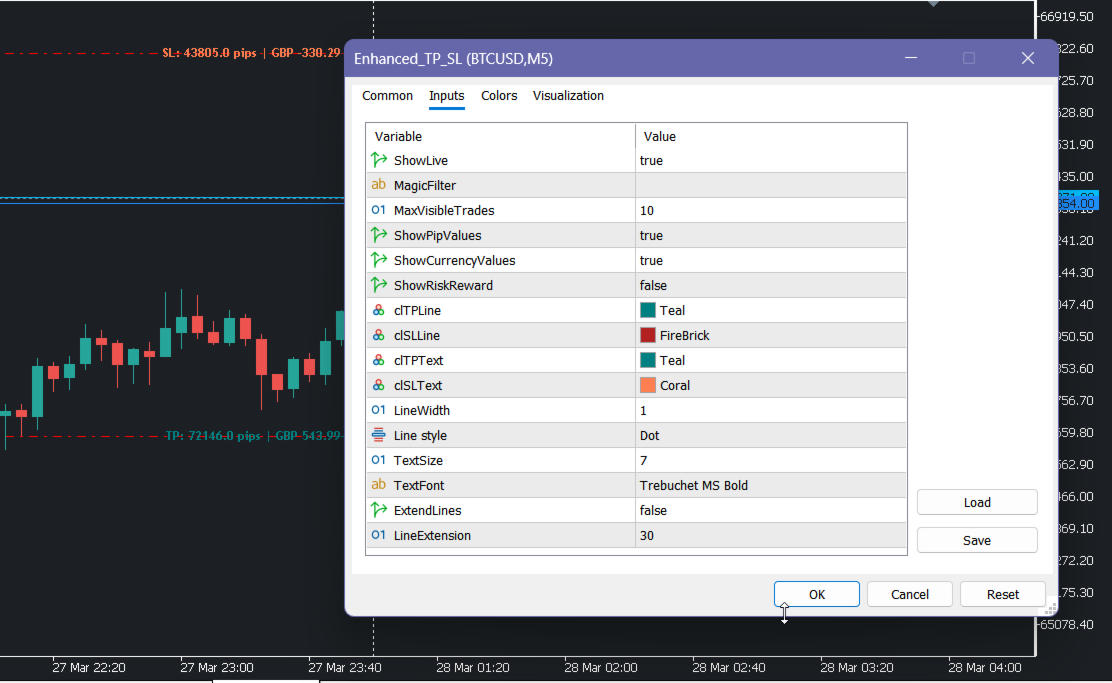Edit the empty MagicFilter value field

771,185
